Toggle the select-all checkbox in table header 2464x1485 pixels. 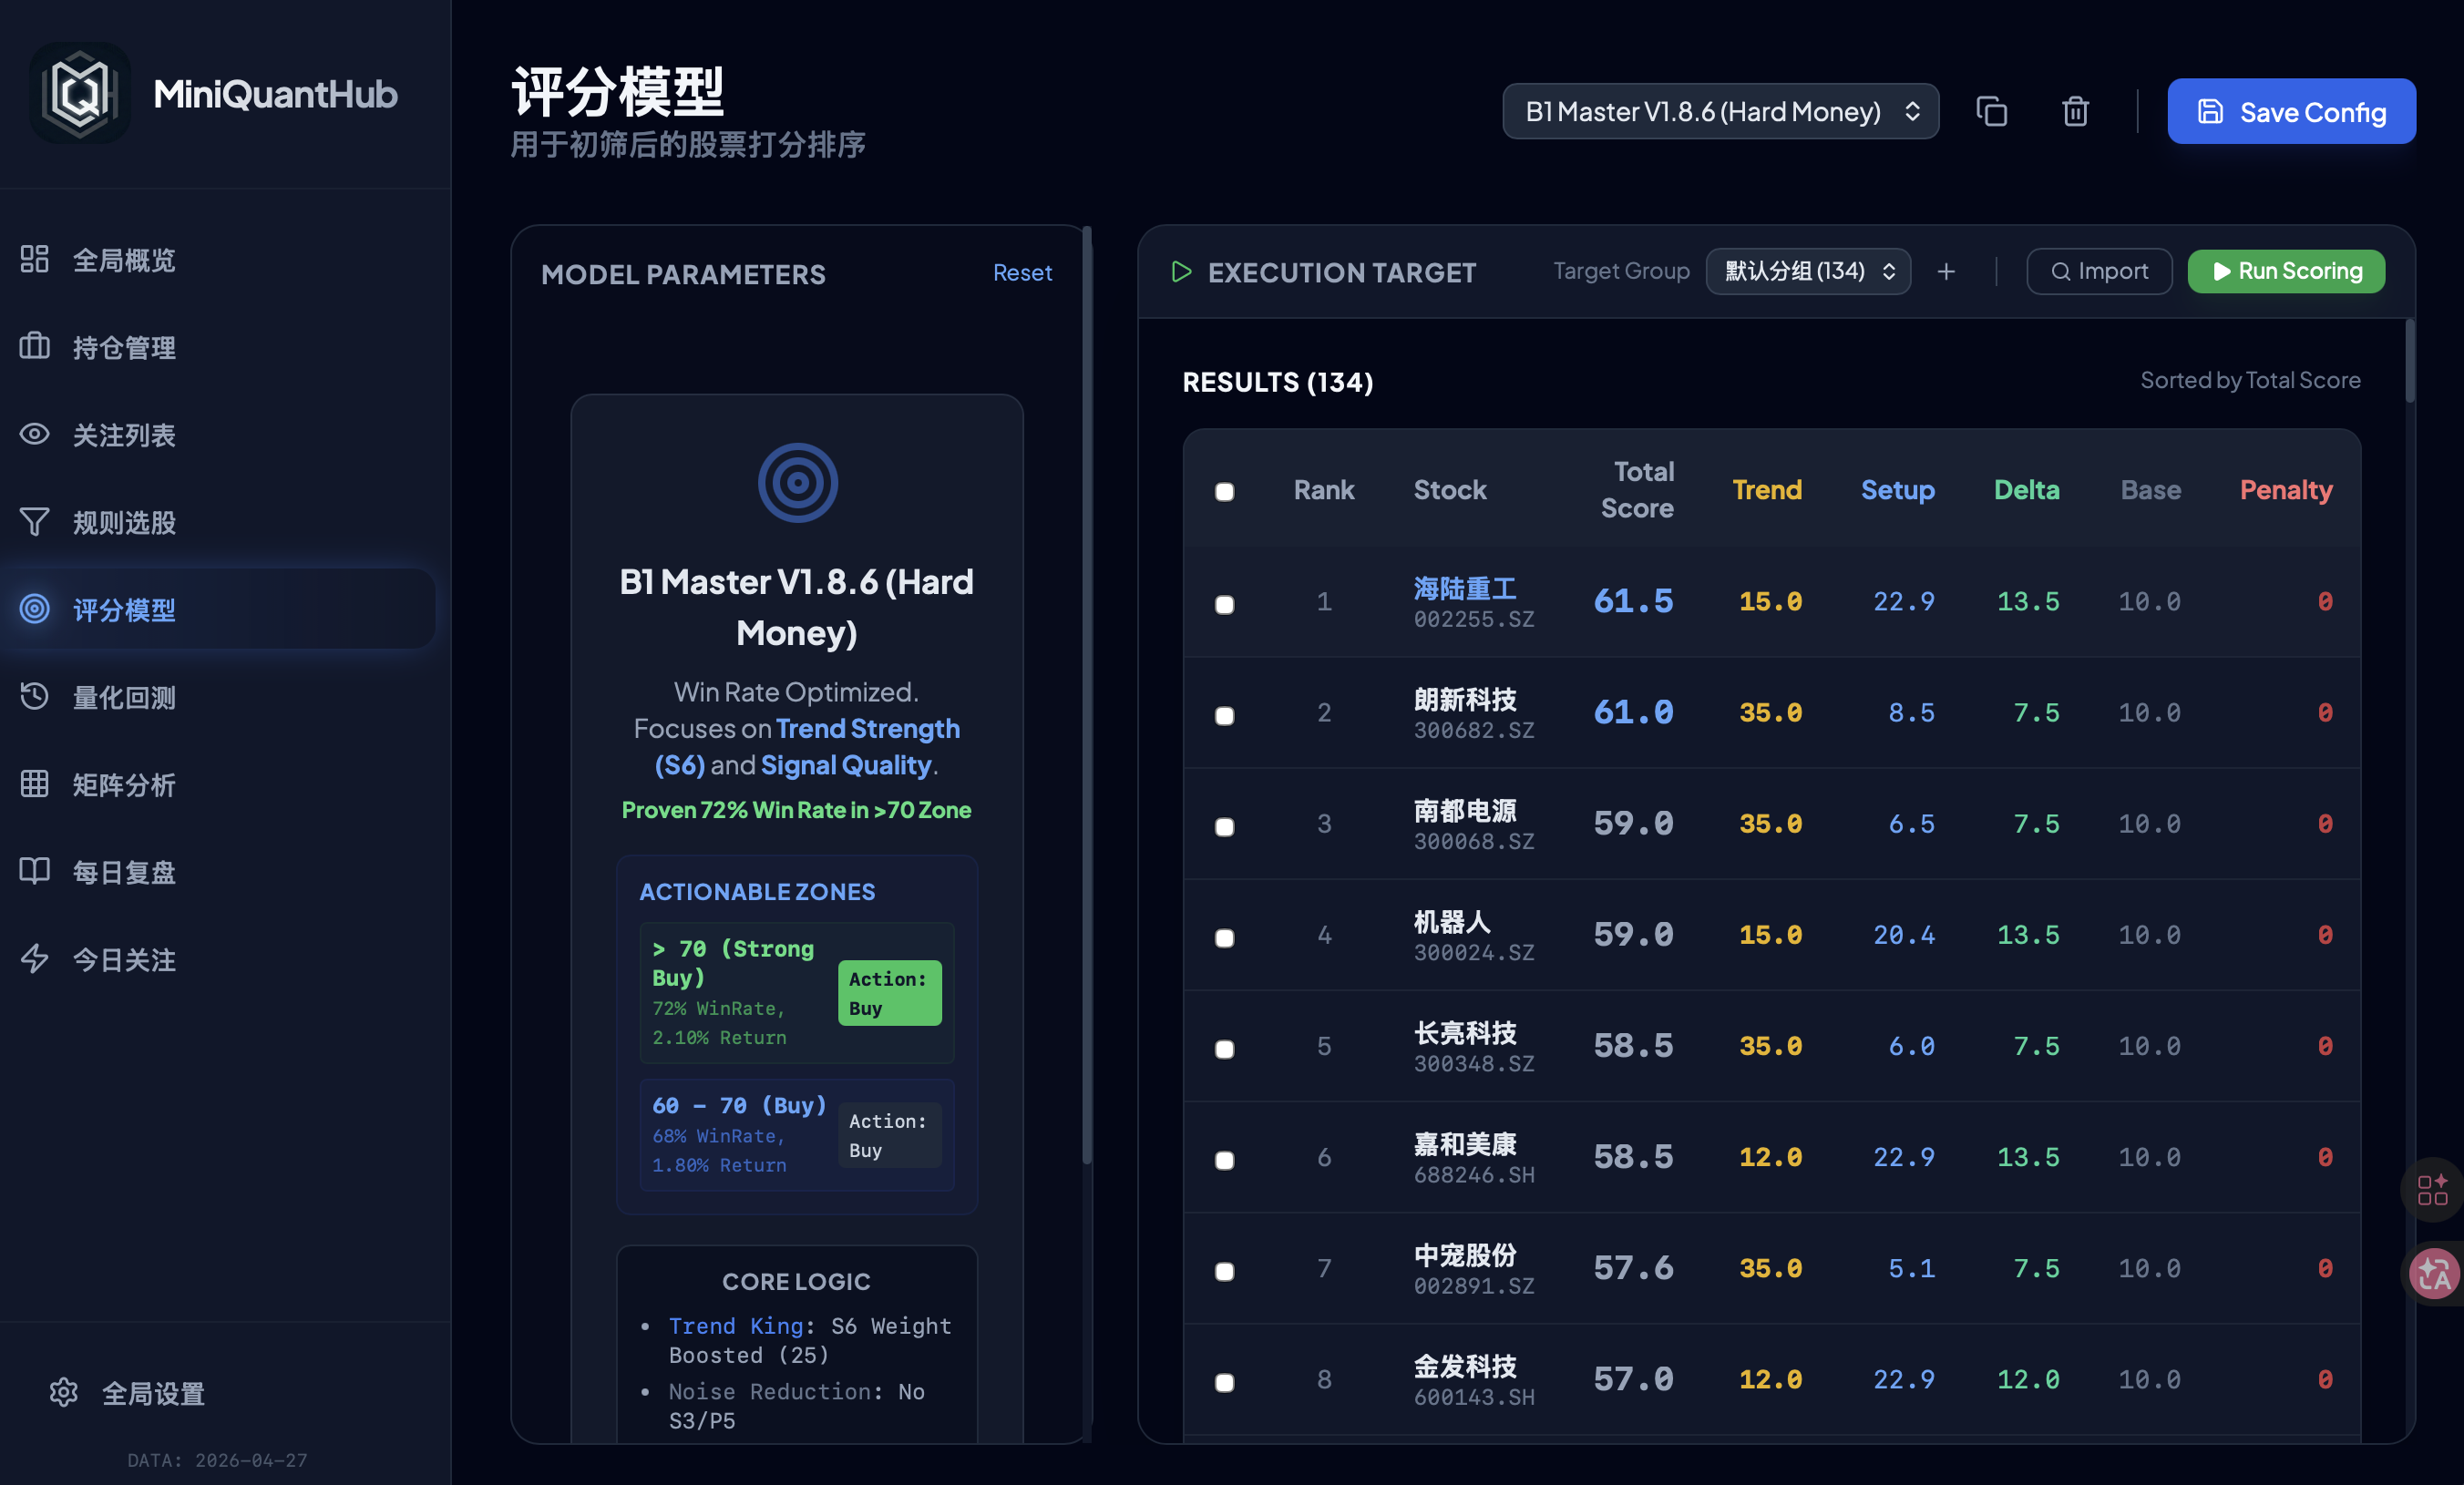click(x=1224, y=491)
